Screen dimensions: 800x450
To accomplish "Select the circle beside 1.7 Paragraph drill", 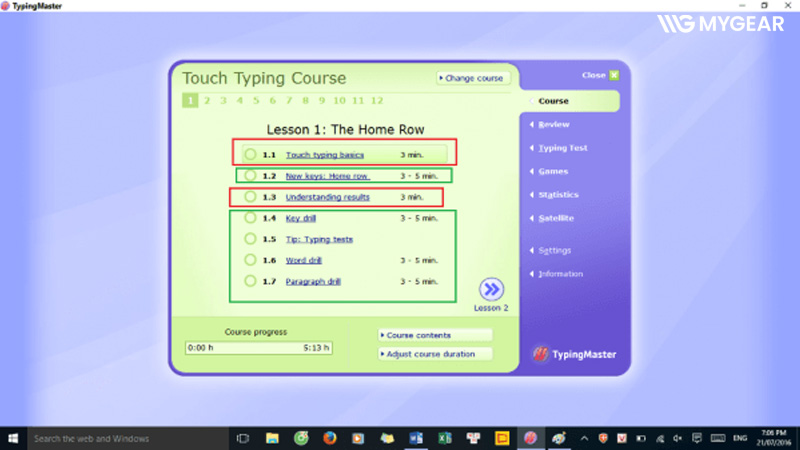I will (250, 281).
